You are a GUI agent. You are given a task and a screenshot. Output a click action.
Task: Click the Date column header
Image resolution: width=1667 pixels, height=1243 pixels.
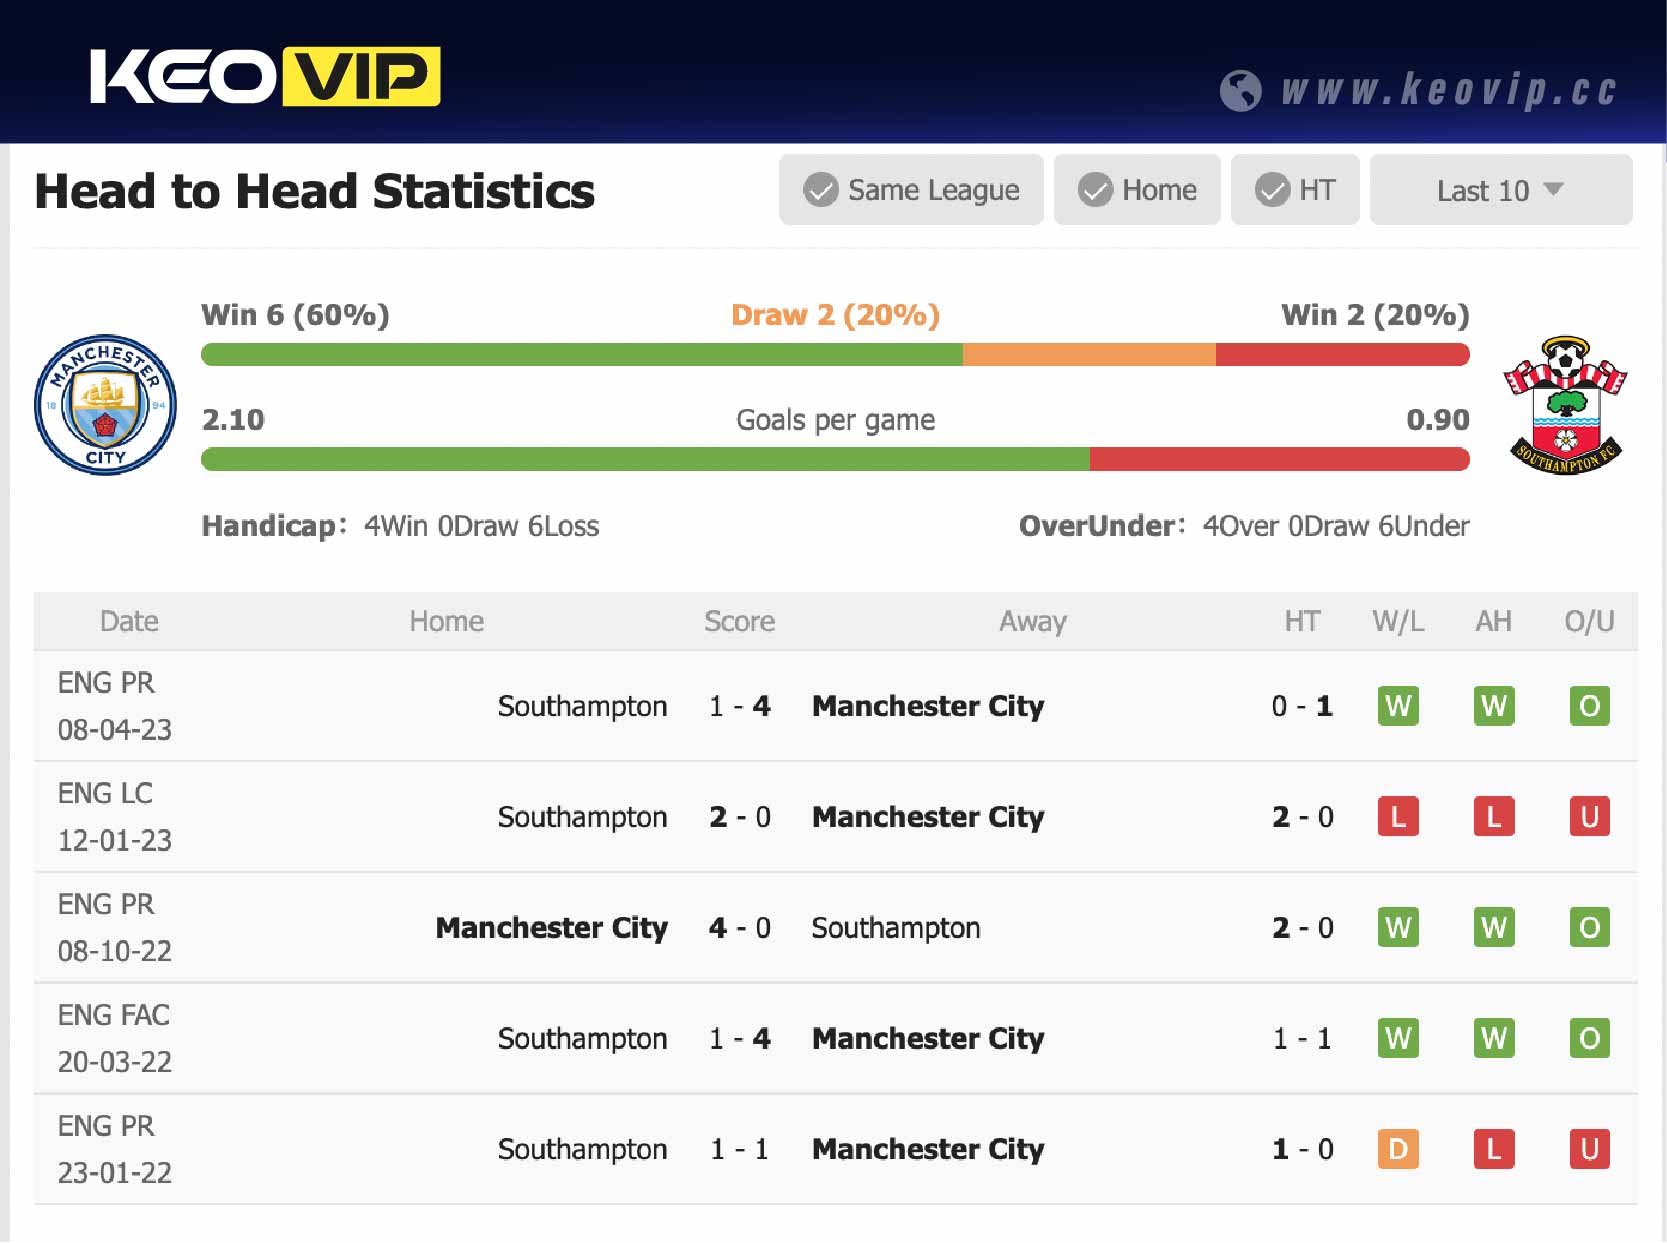[129, 621]
